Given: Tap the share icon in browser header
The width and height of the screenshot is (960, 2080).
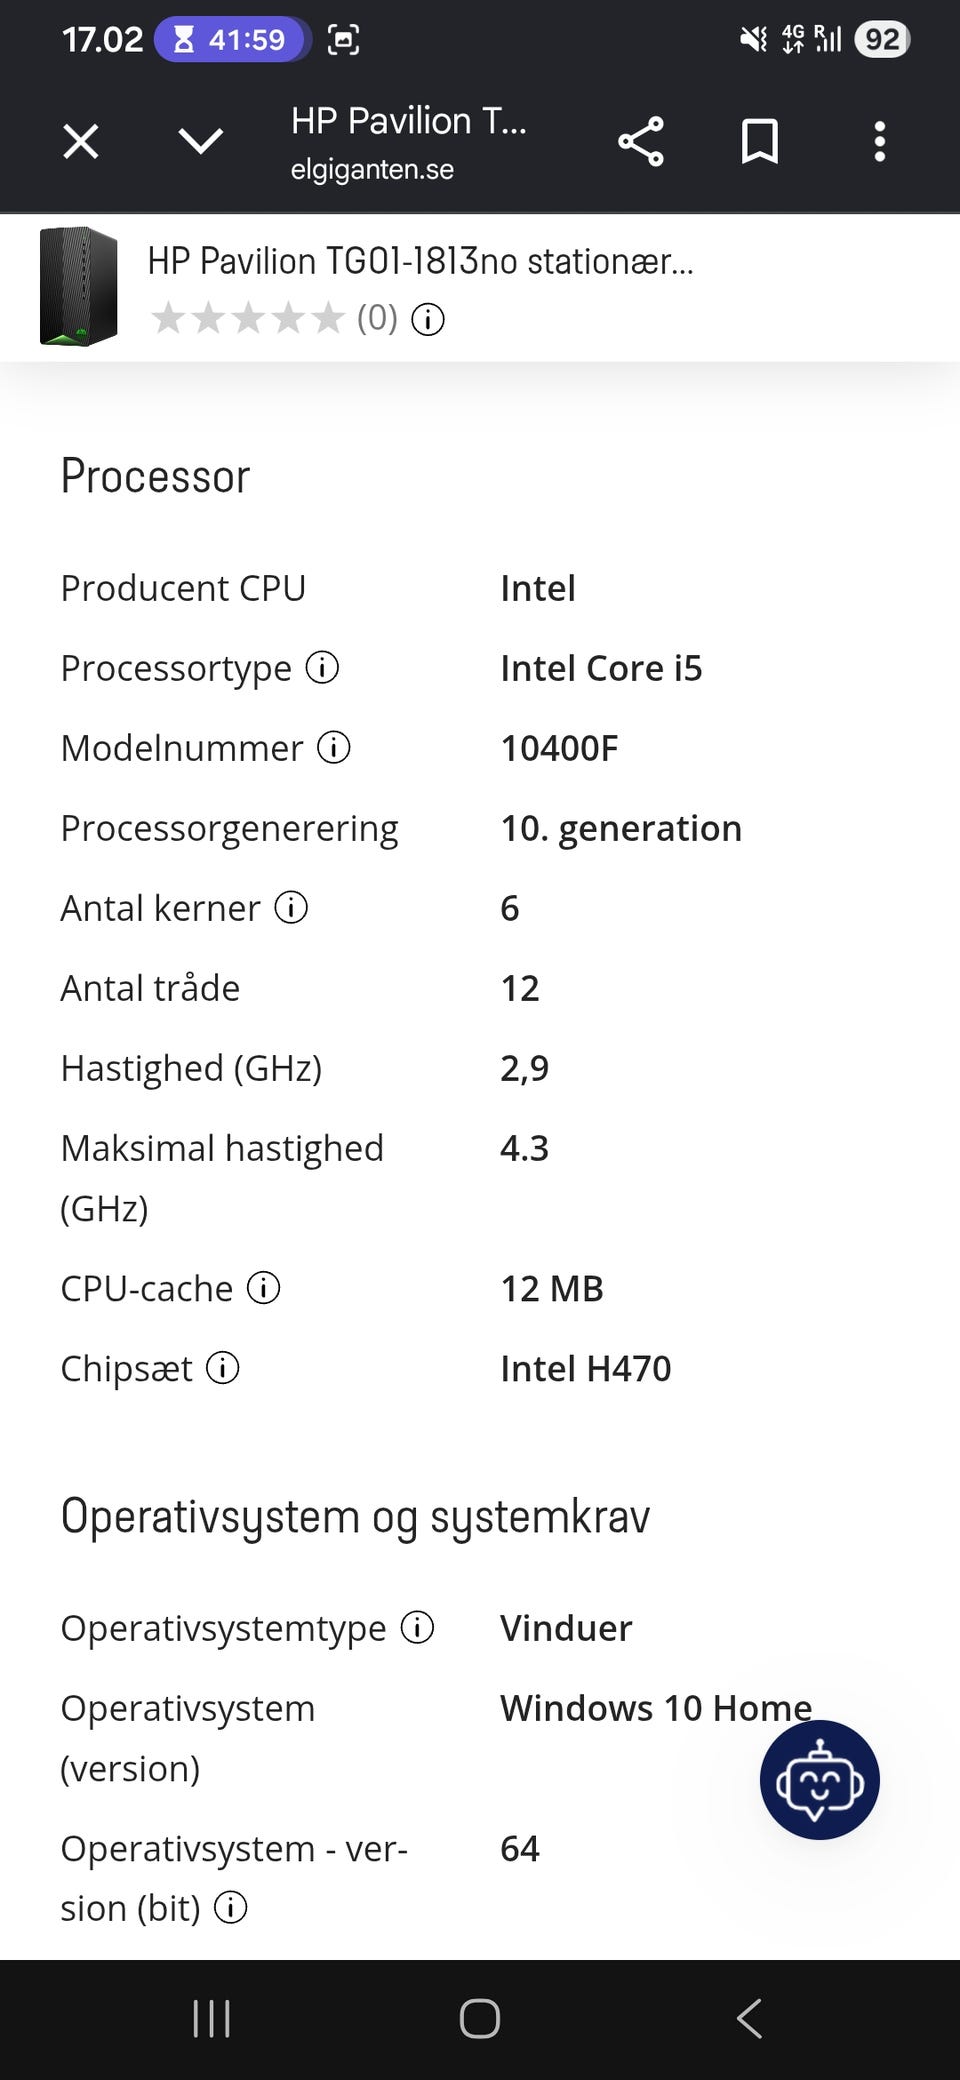Looking at the screenshot, I should (641, 141).
